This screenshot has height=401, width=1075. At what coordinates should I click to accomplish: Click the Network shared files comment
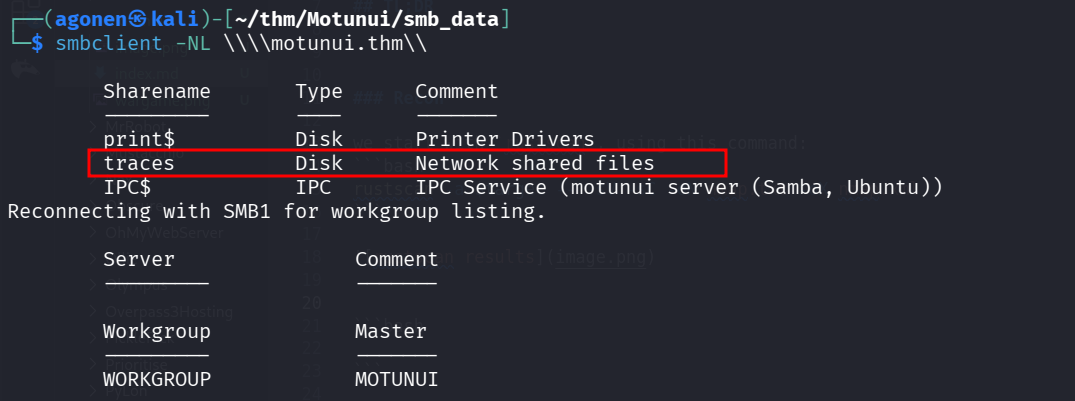[535, 163]
